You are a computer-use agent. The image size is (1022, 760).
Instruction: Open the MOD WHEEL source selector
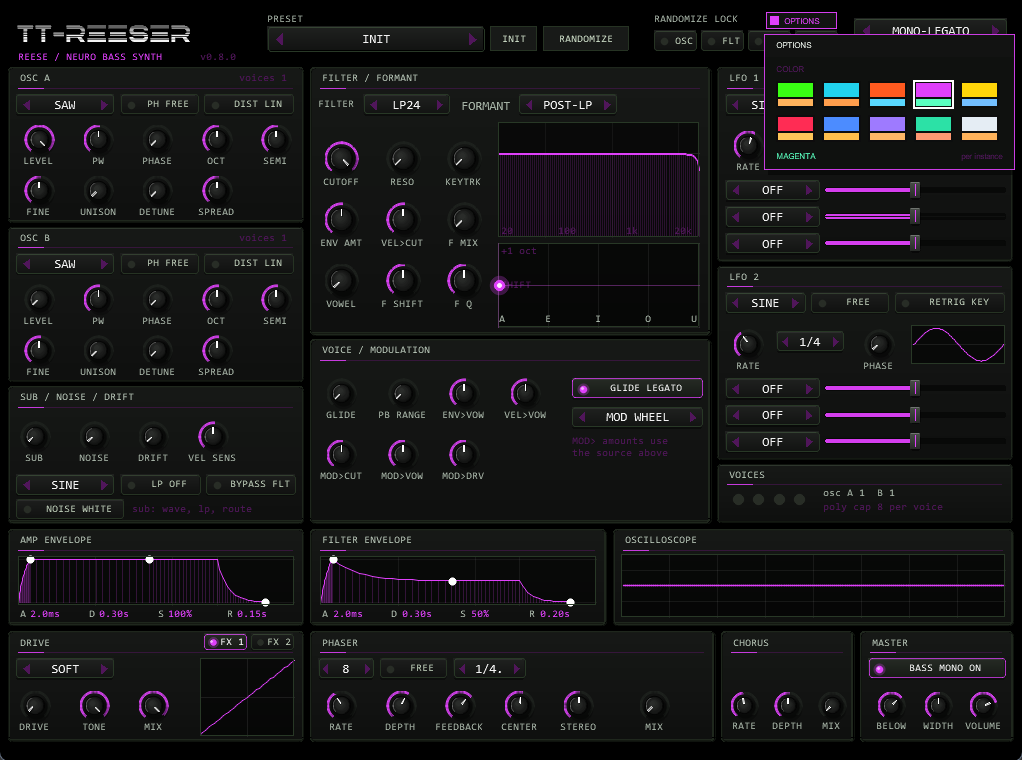click(637, 417)
